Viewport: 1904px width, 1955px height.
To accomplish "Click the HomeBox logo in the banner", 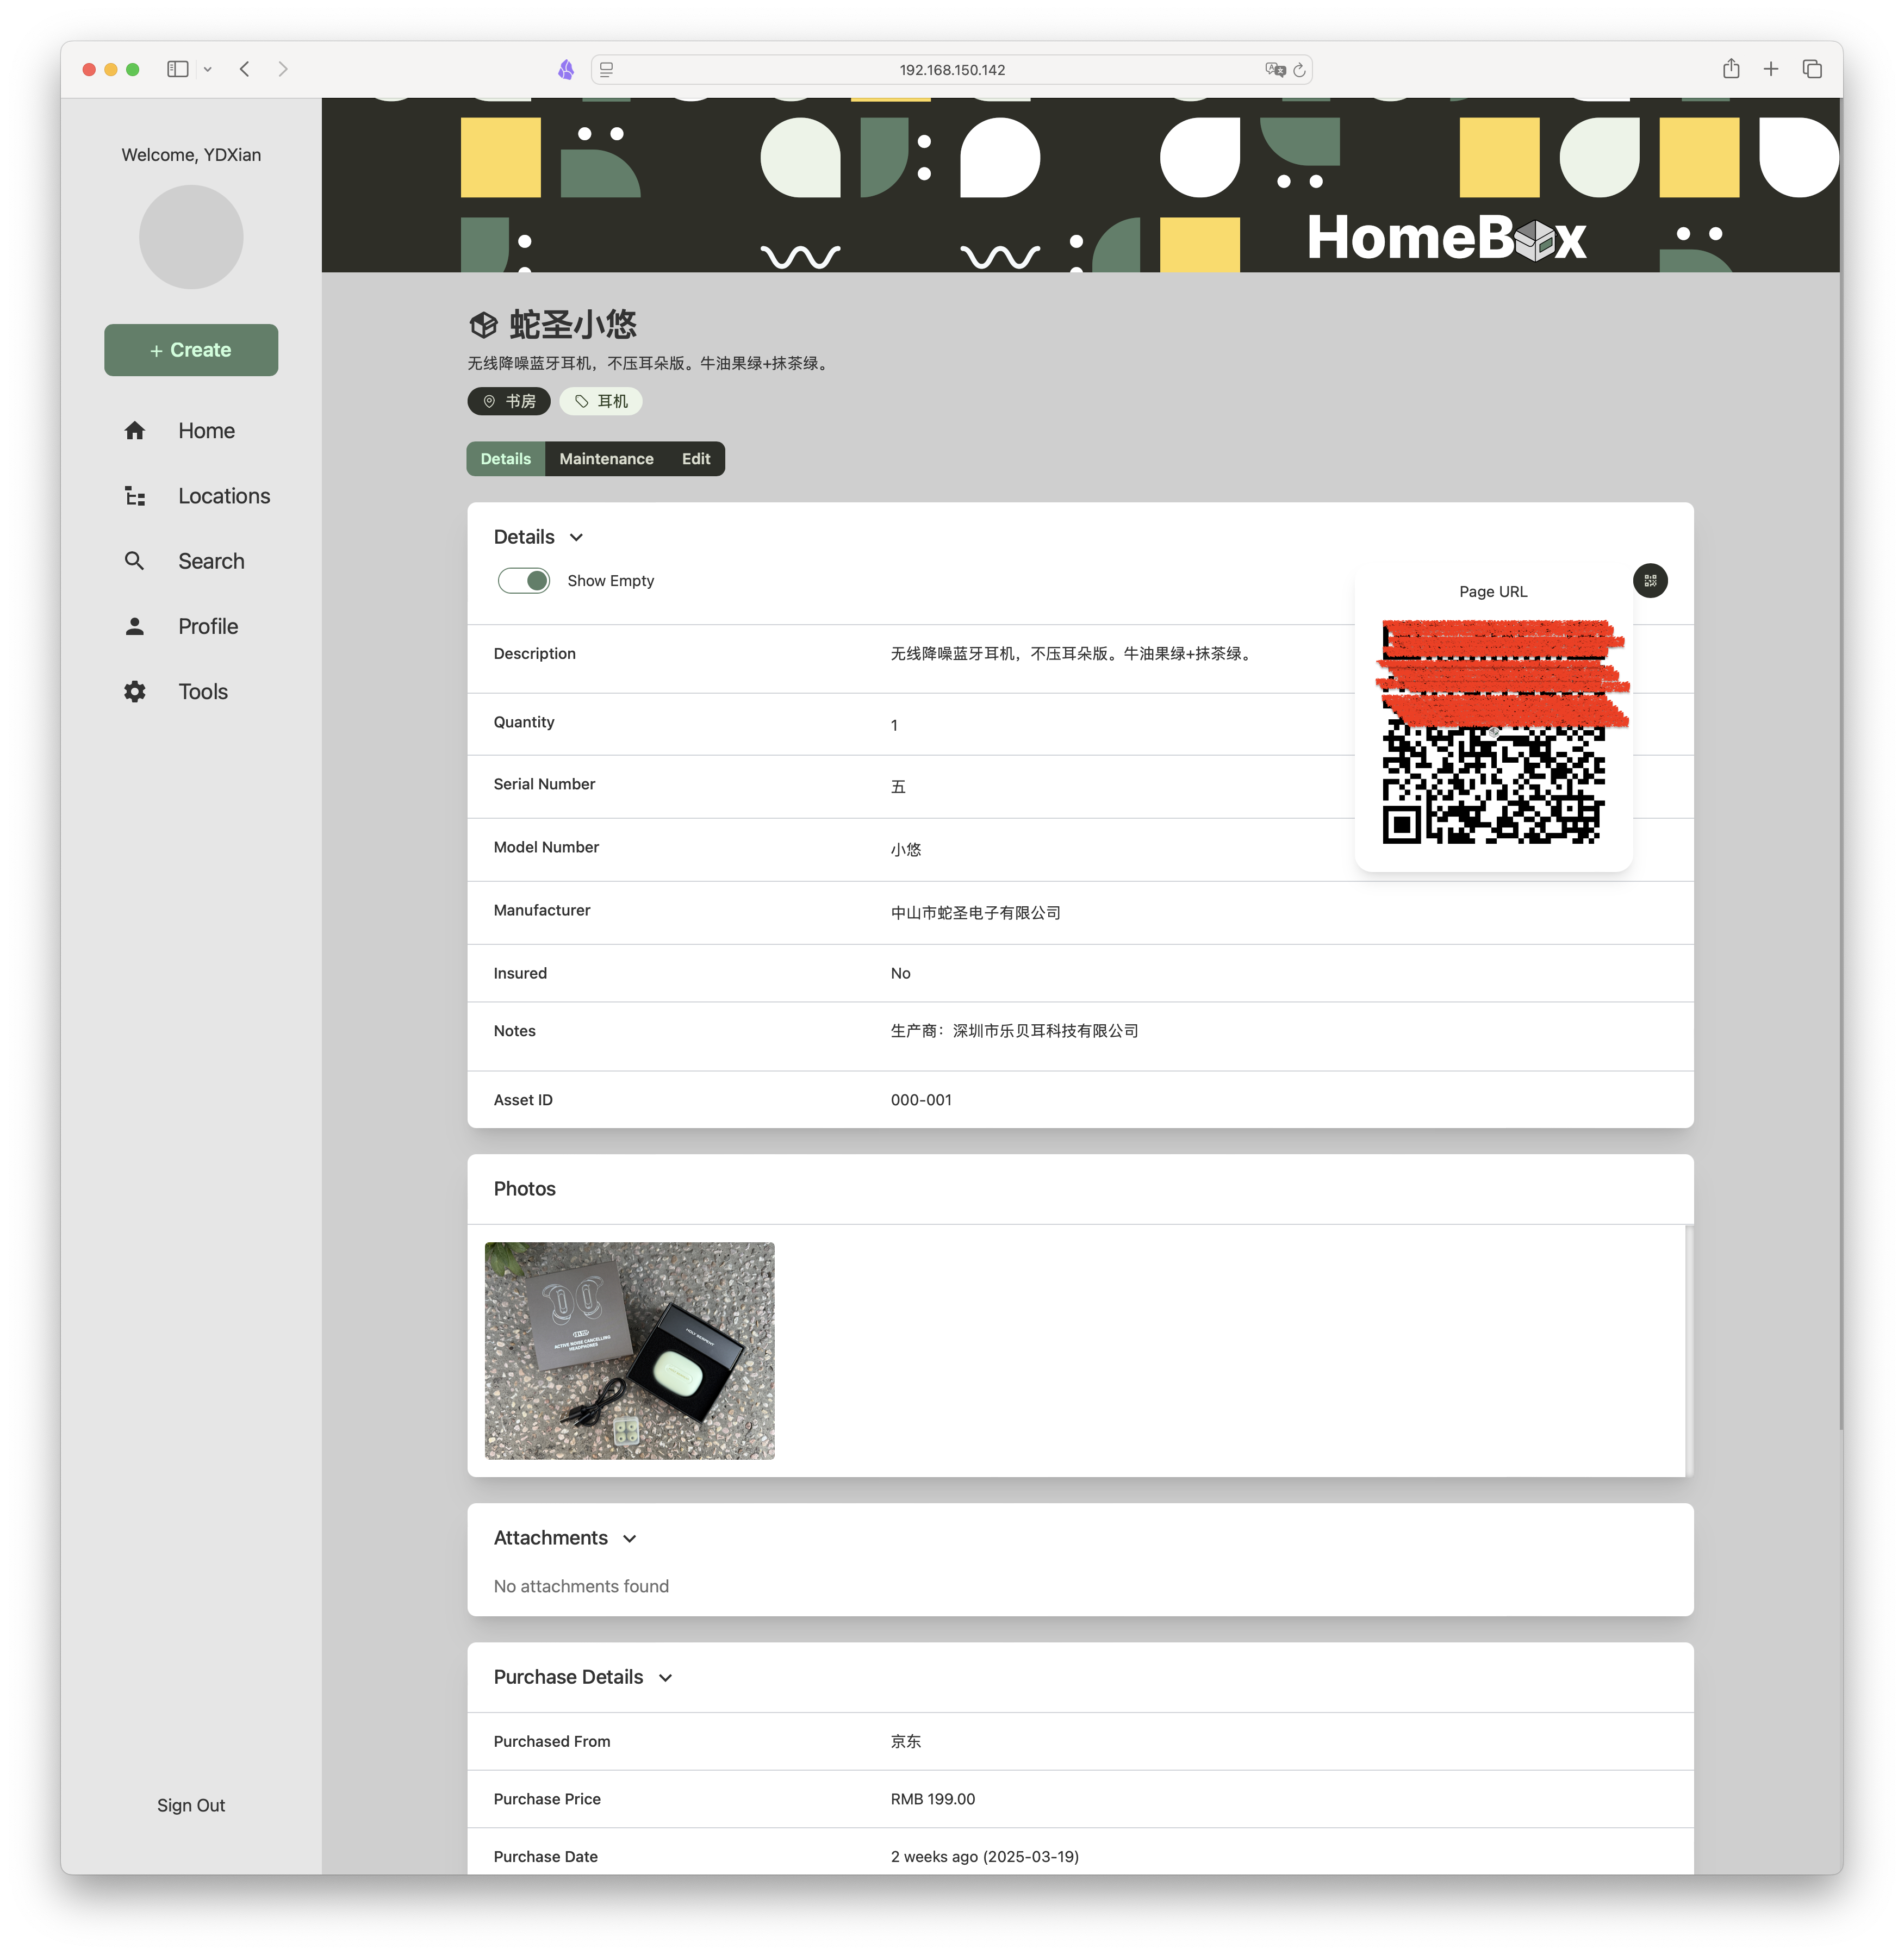I will coord(1446,238).
